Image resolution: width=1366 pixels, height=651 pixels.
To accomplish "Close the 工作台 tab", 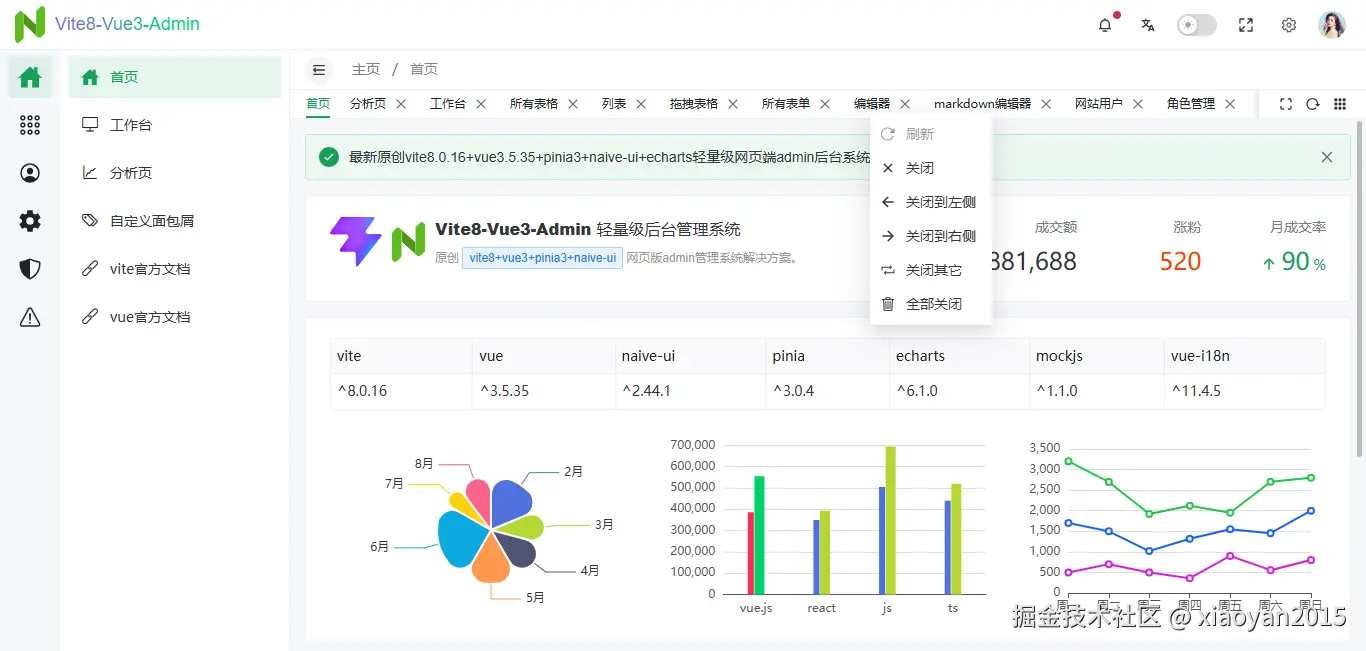I will [481, 103].
